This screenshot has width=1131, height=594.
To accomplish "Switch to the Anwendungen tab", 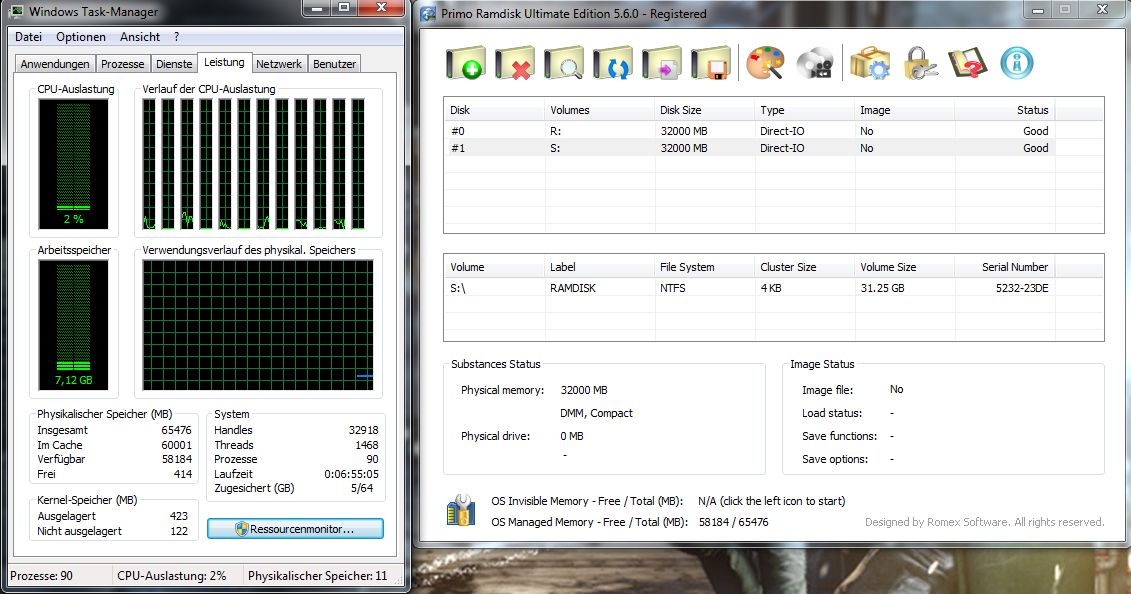I will point(55,63).
